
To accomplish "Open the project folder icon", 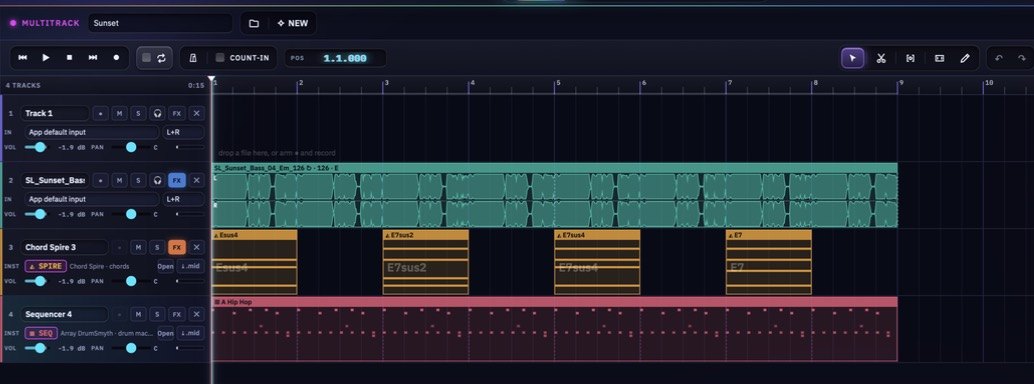I will [x=254, y=23].
